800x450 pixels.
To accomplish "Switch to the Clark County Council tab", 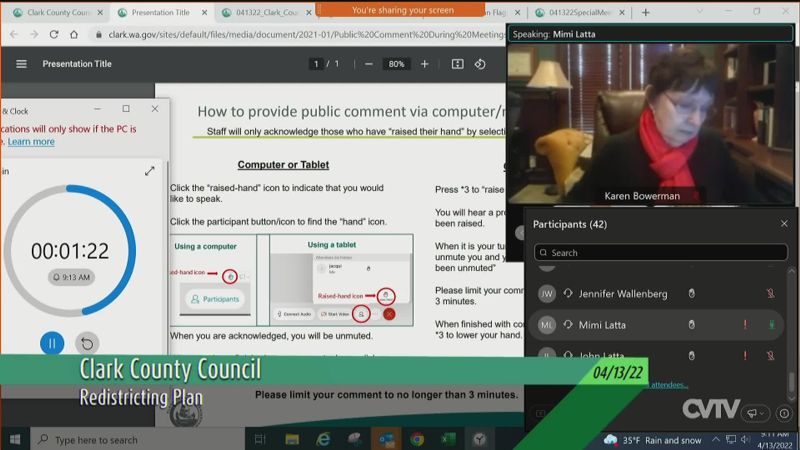I will click(x=52, y=12).
